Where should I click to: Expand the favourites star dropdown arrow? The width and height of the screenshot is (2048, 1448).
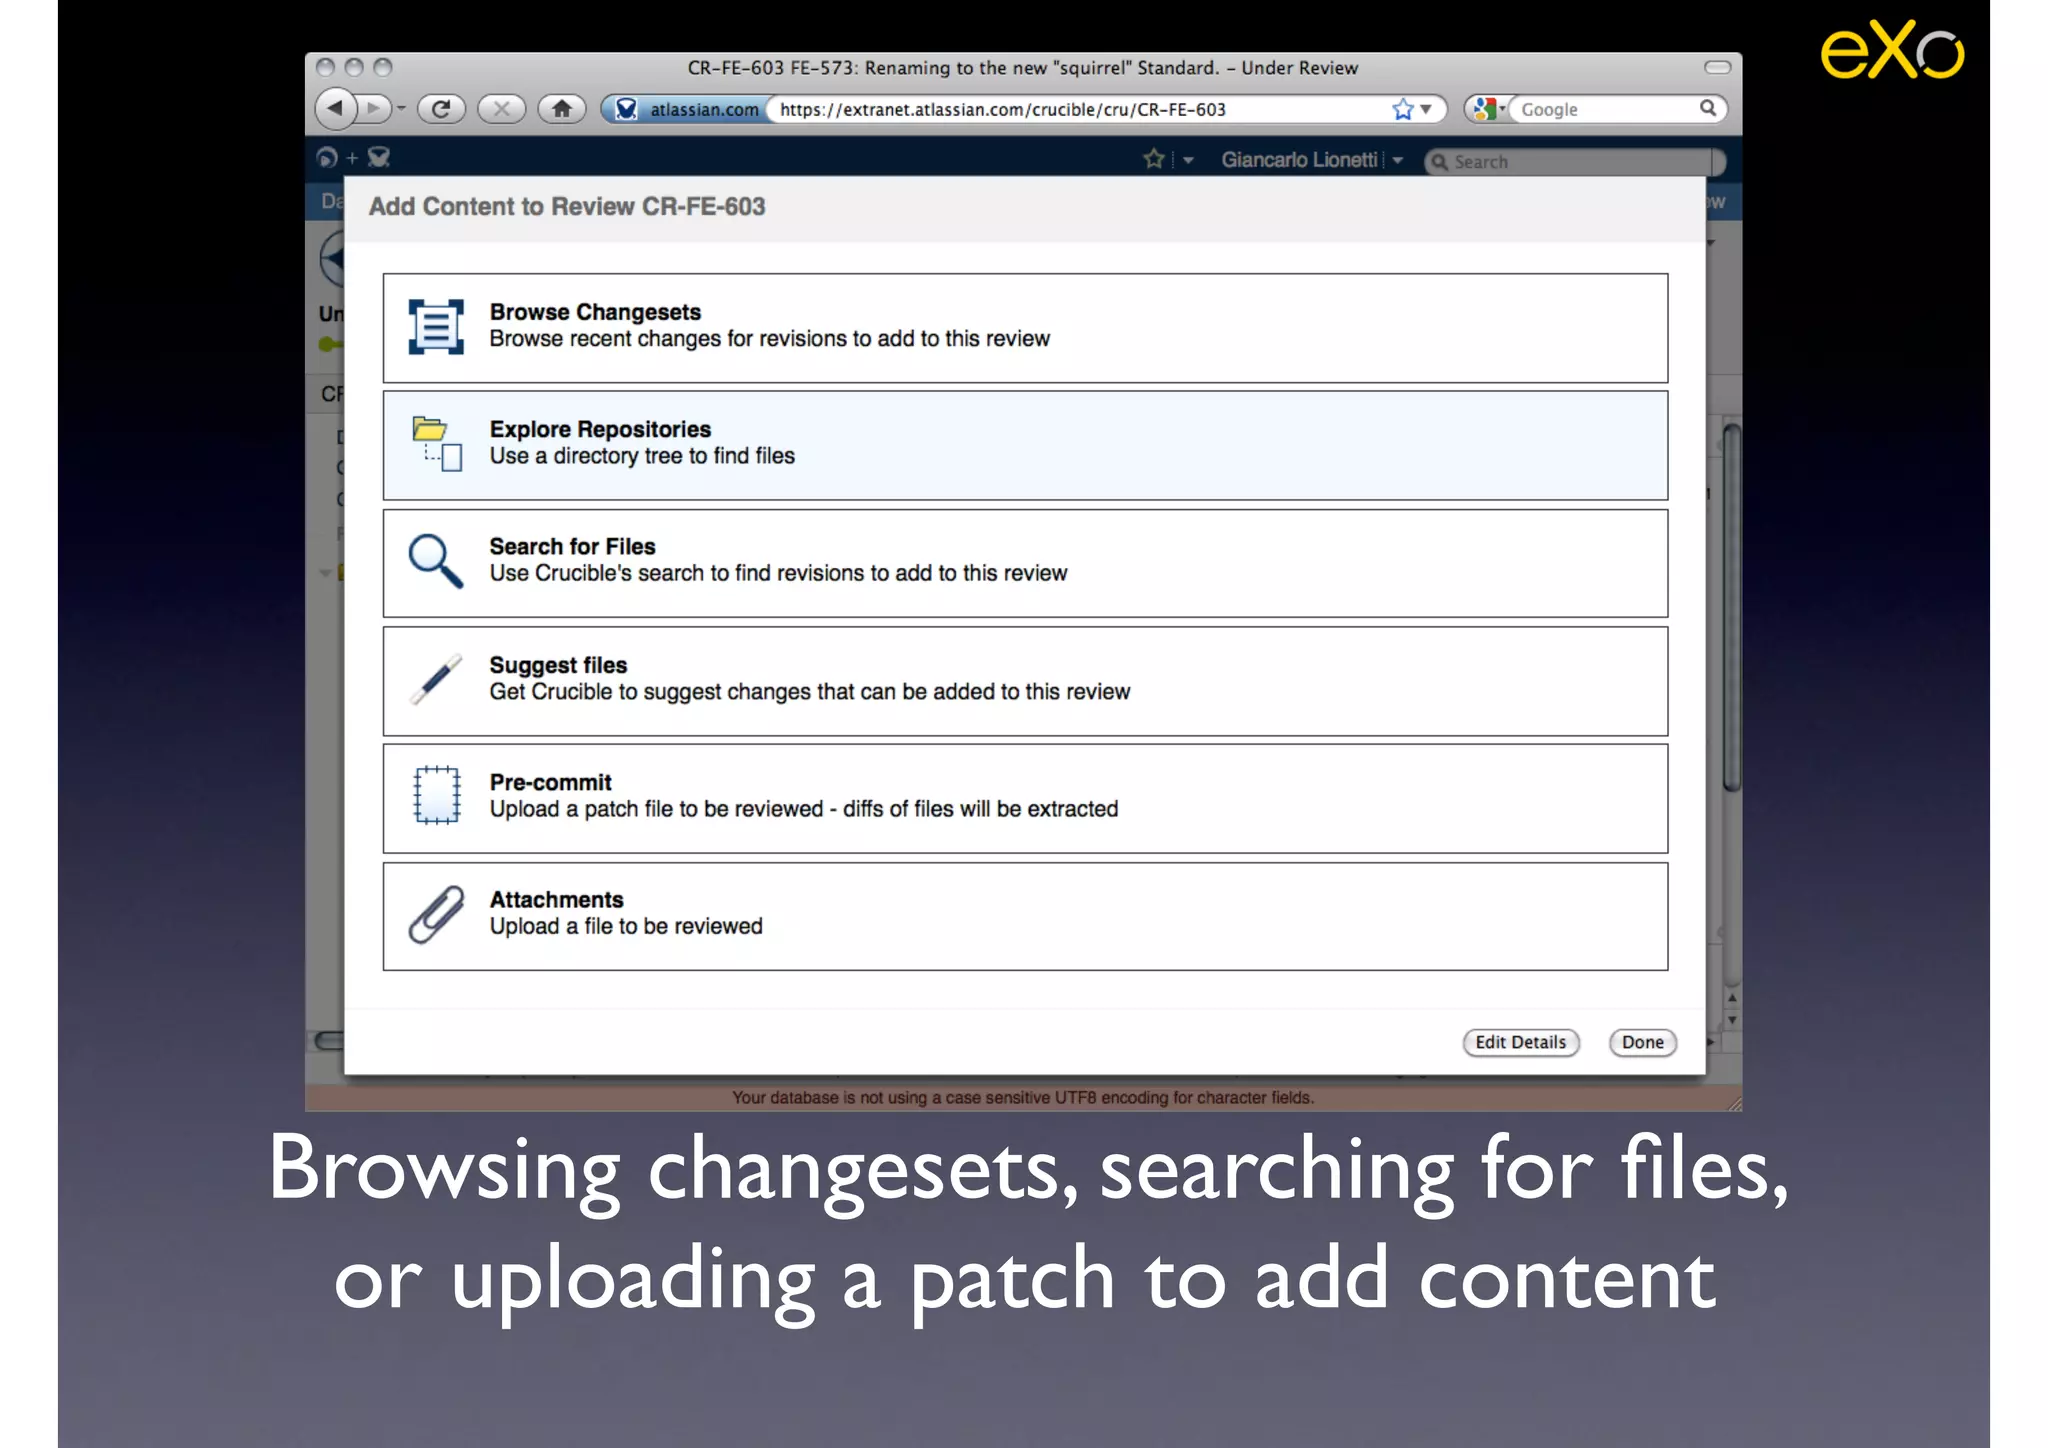pyautogui.click(x=1188, y=160)
